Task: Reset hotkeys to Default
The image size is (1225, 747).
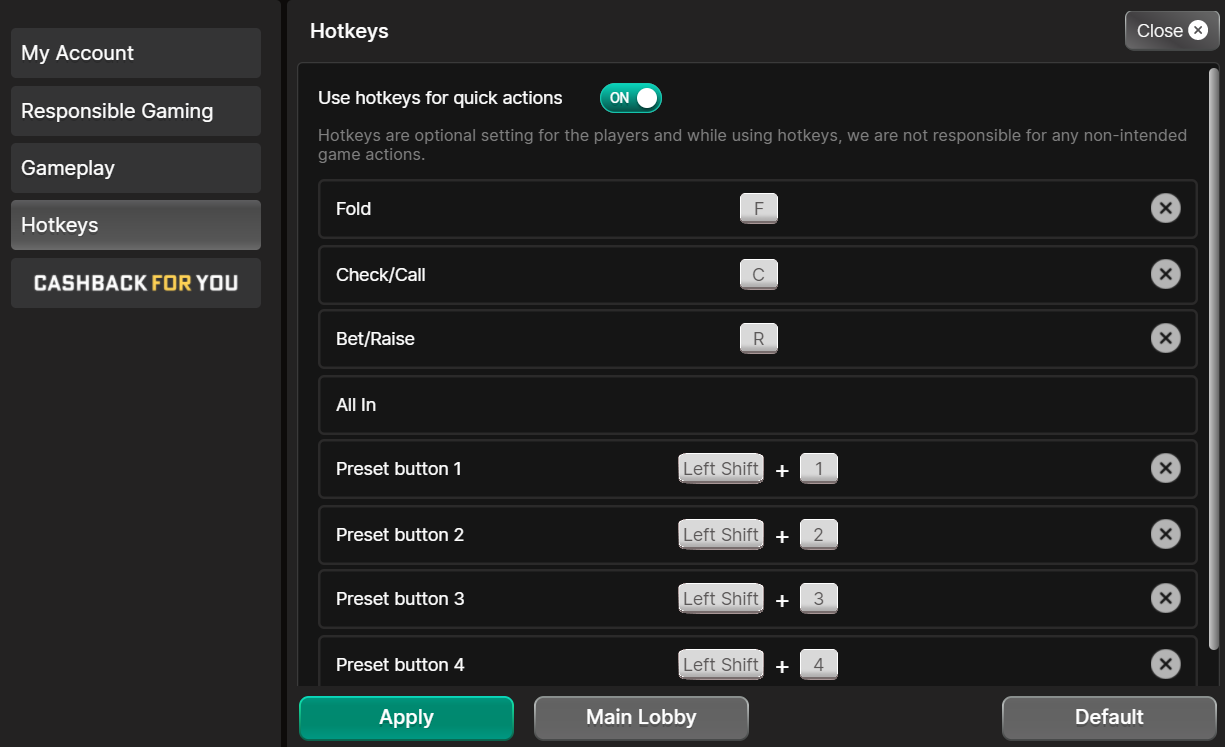Action: tap(1108, 717)
